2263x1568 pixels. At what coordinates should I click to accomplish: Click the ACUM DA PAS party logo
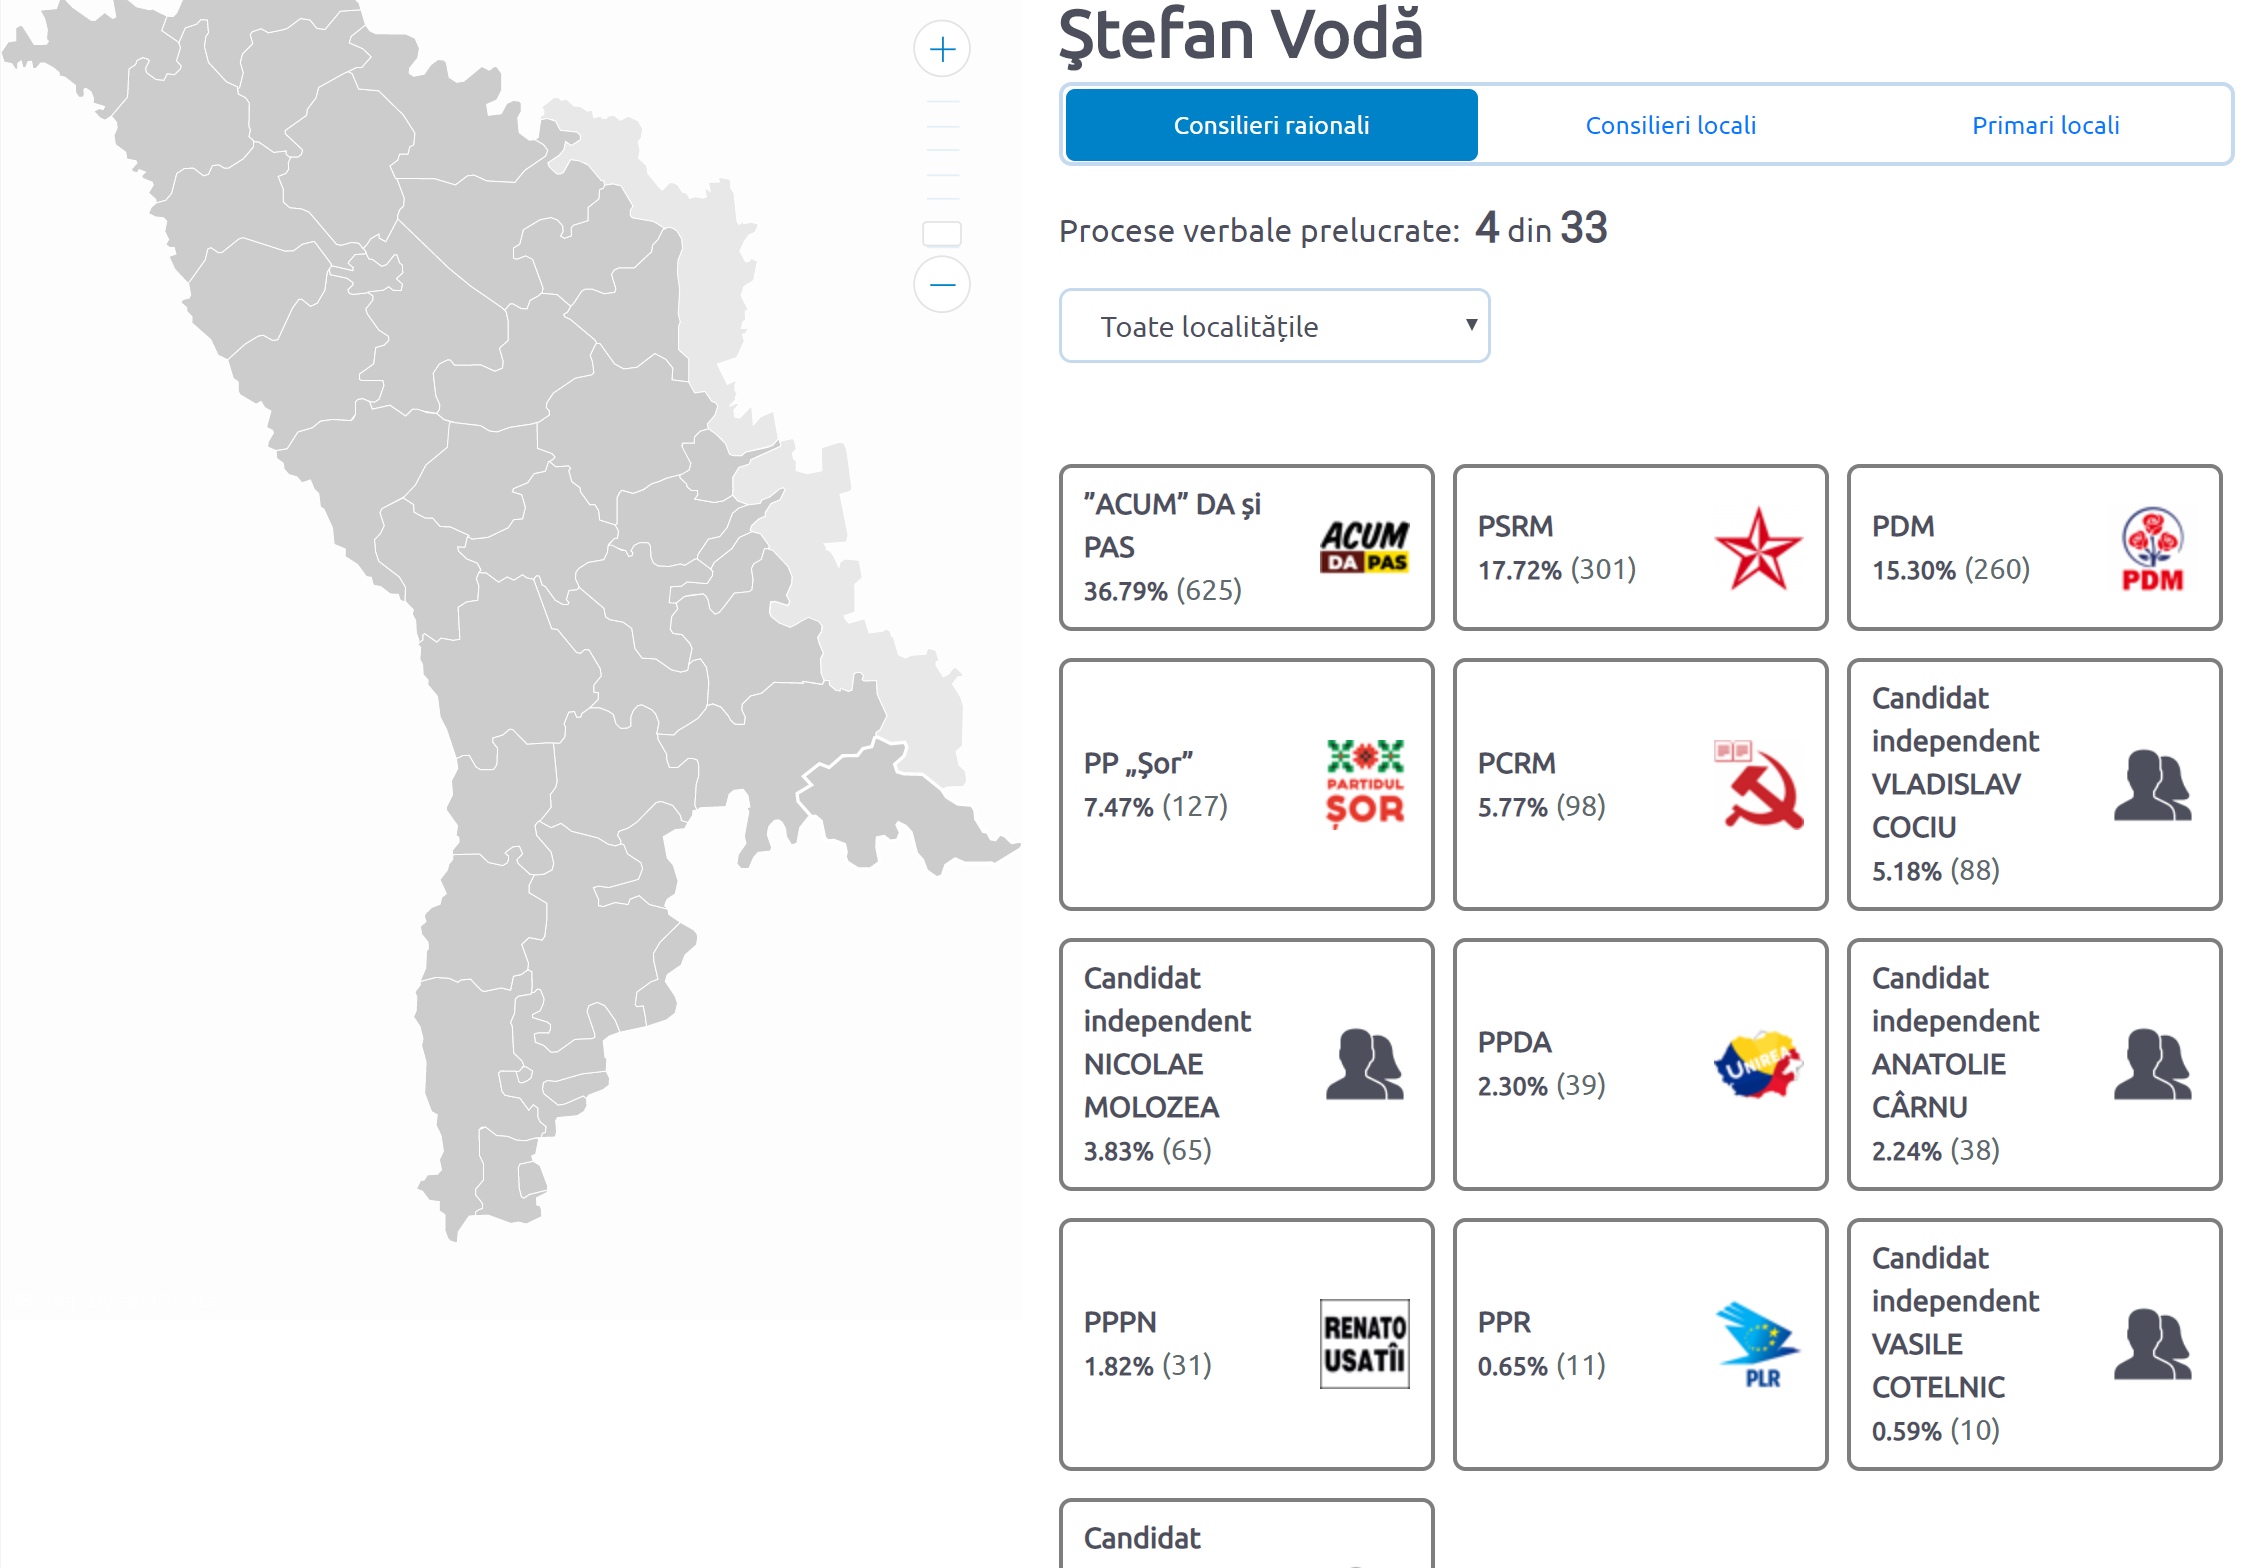[x=1364, y=547]
